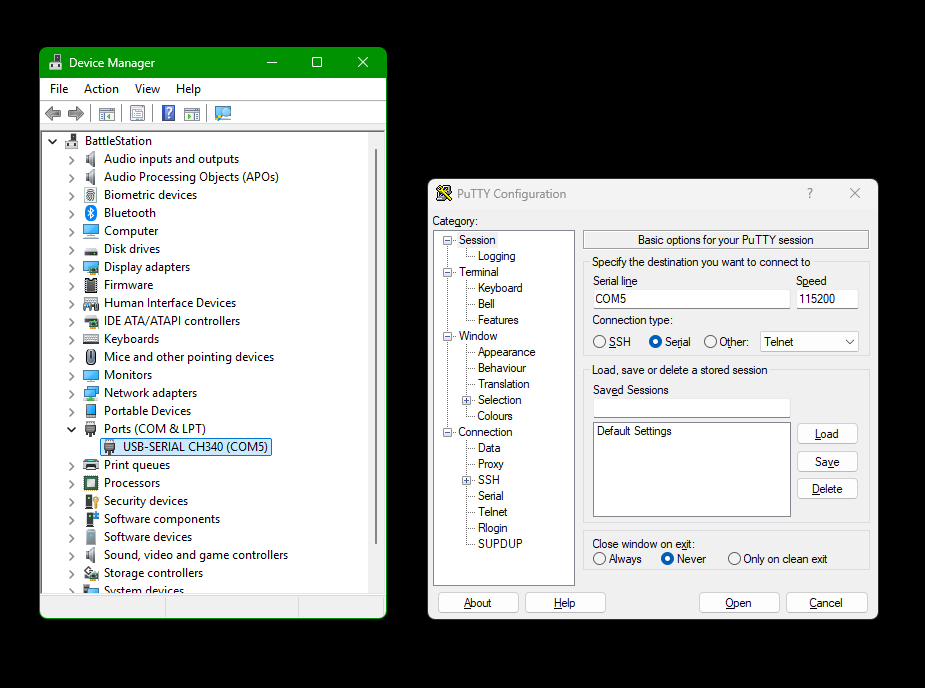Open the Help menu in Device Manager
The image size is (925, 688).
188,89
